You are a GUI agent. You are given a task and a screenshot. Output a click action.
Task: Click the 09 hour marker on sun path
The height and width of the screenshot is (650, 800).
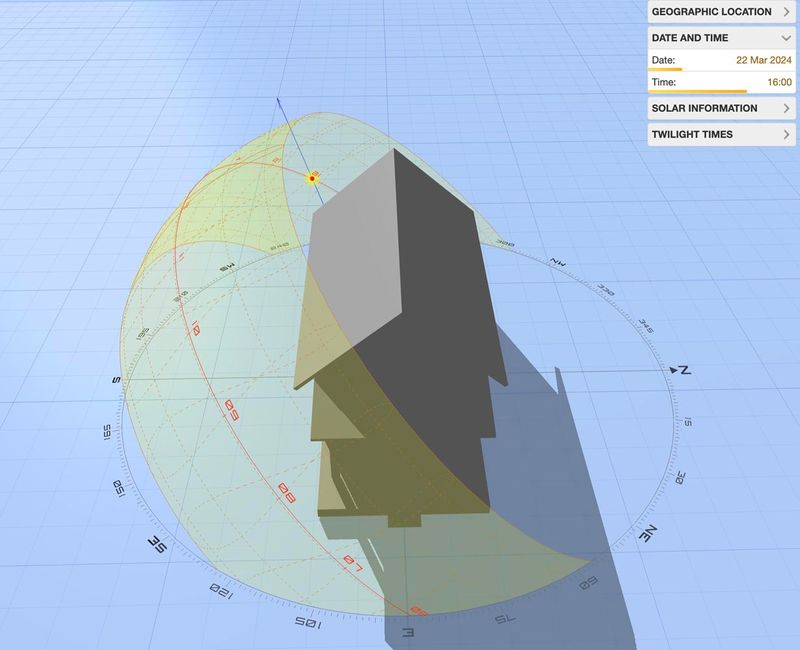click(x=232, y=410)
